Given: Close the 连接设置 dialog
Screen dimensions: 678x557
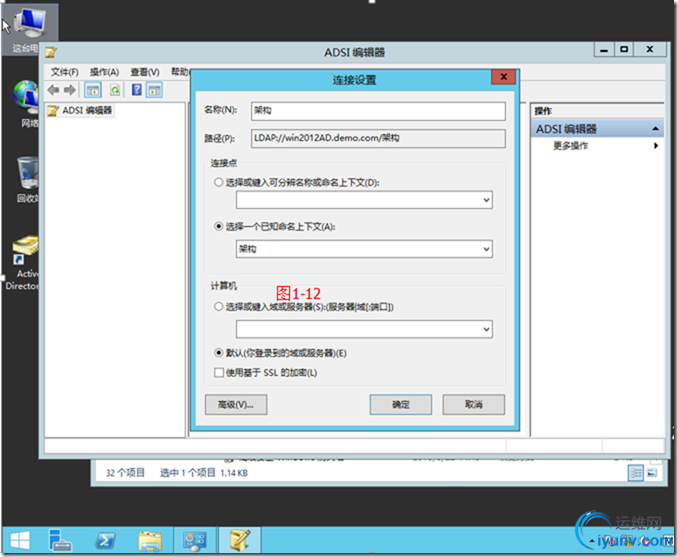Looking at the screenshot, I should [503, 77].
